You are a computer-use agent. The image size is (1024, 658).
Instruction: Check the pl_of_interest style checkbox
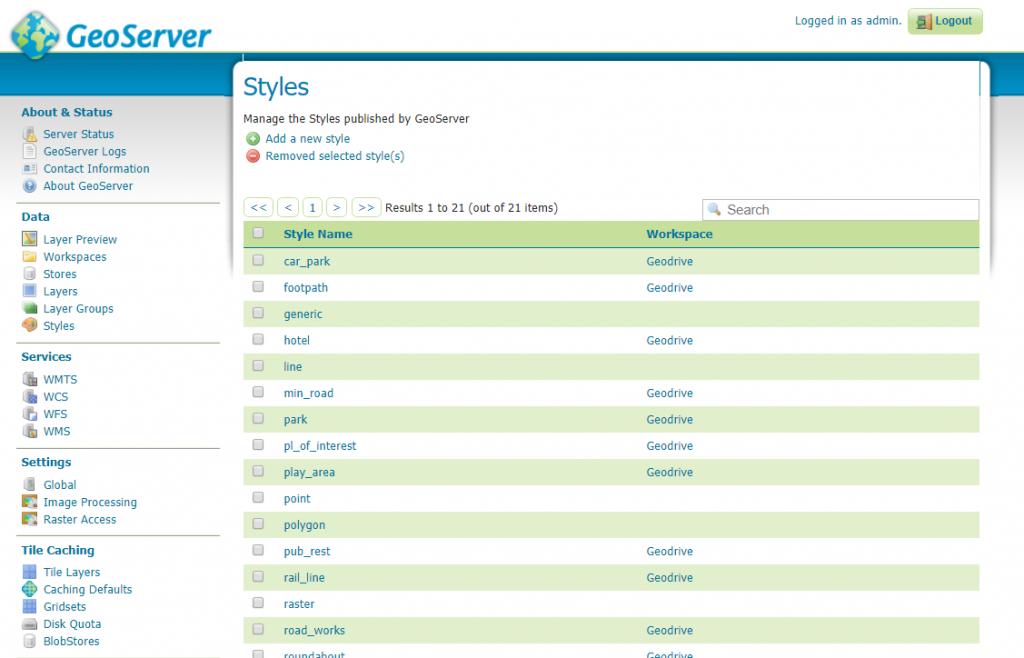[258, 445]
